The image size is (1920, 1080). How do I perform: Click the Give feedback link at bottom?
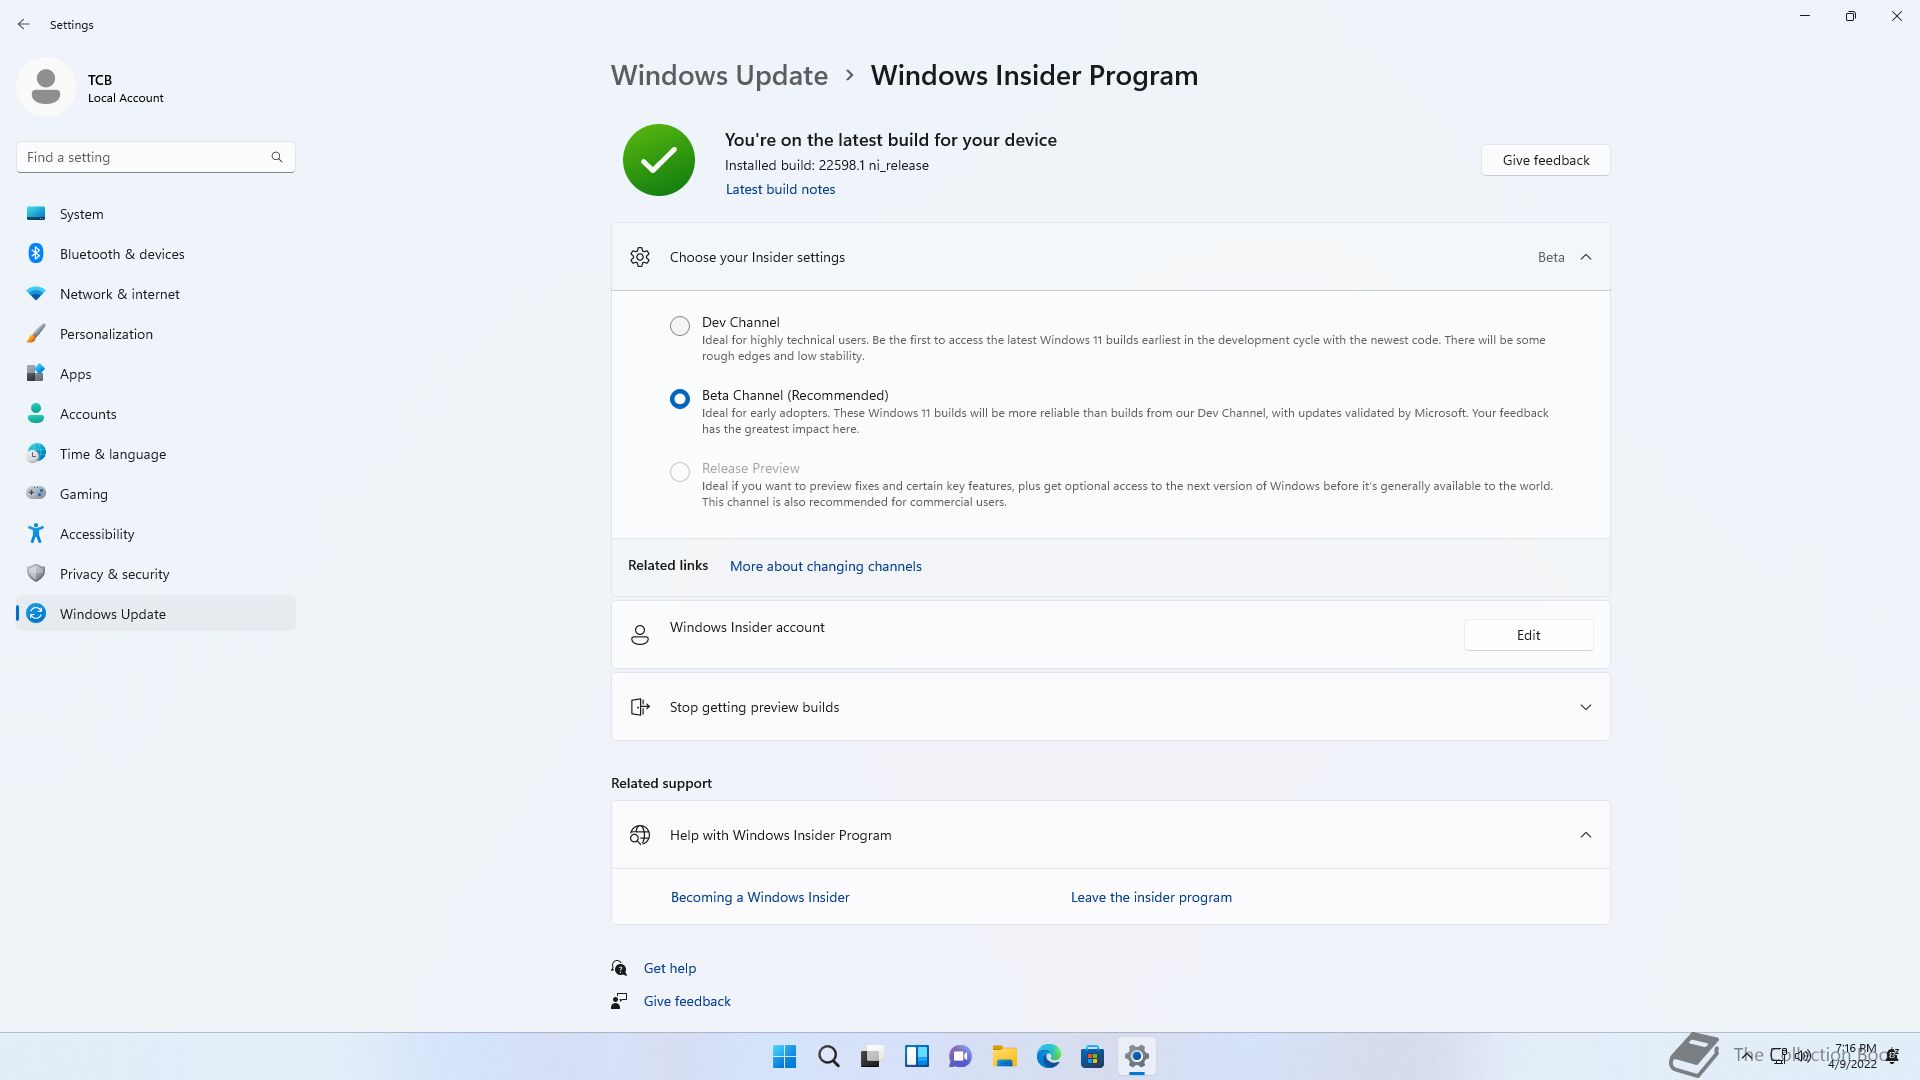(x=687, y=1001)
